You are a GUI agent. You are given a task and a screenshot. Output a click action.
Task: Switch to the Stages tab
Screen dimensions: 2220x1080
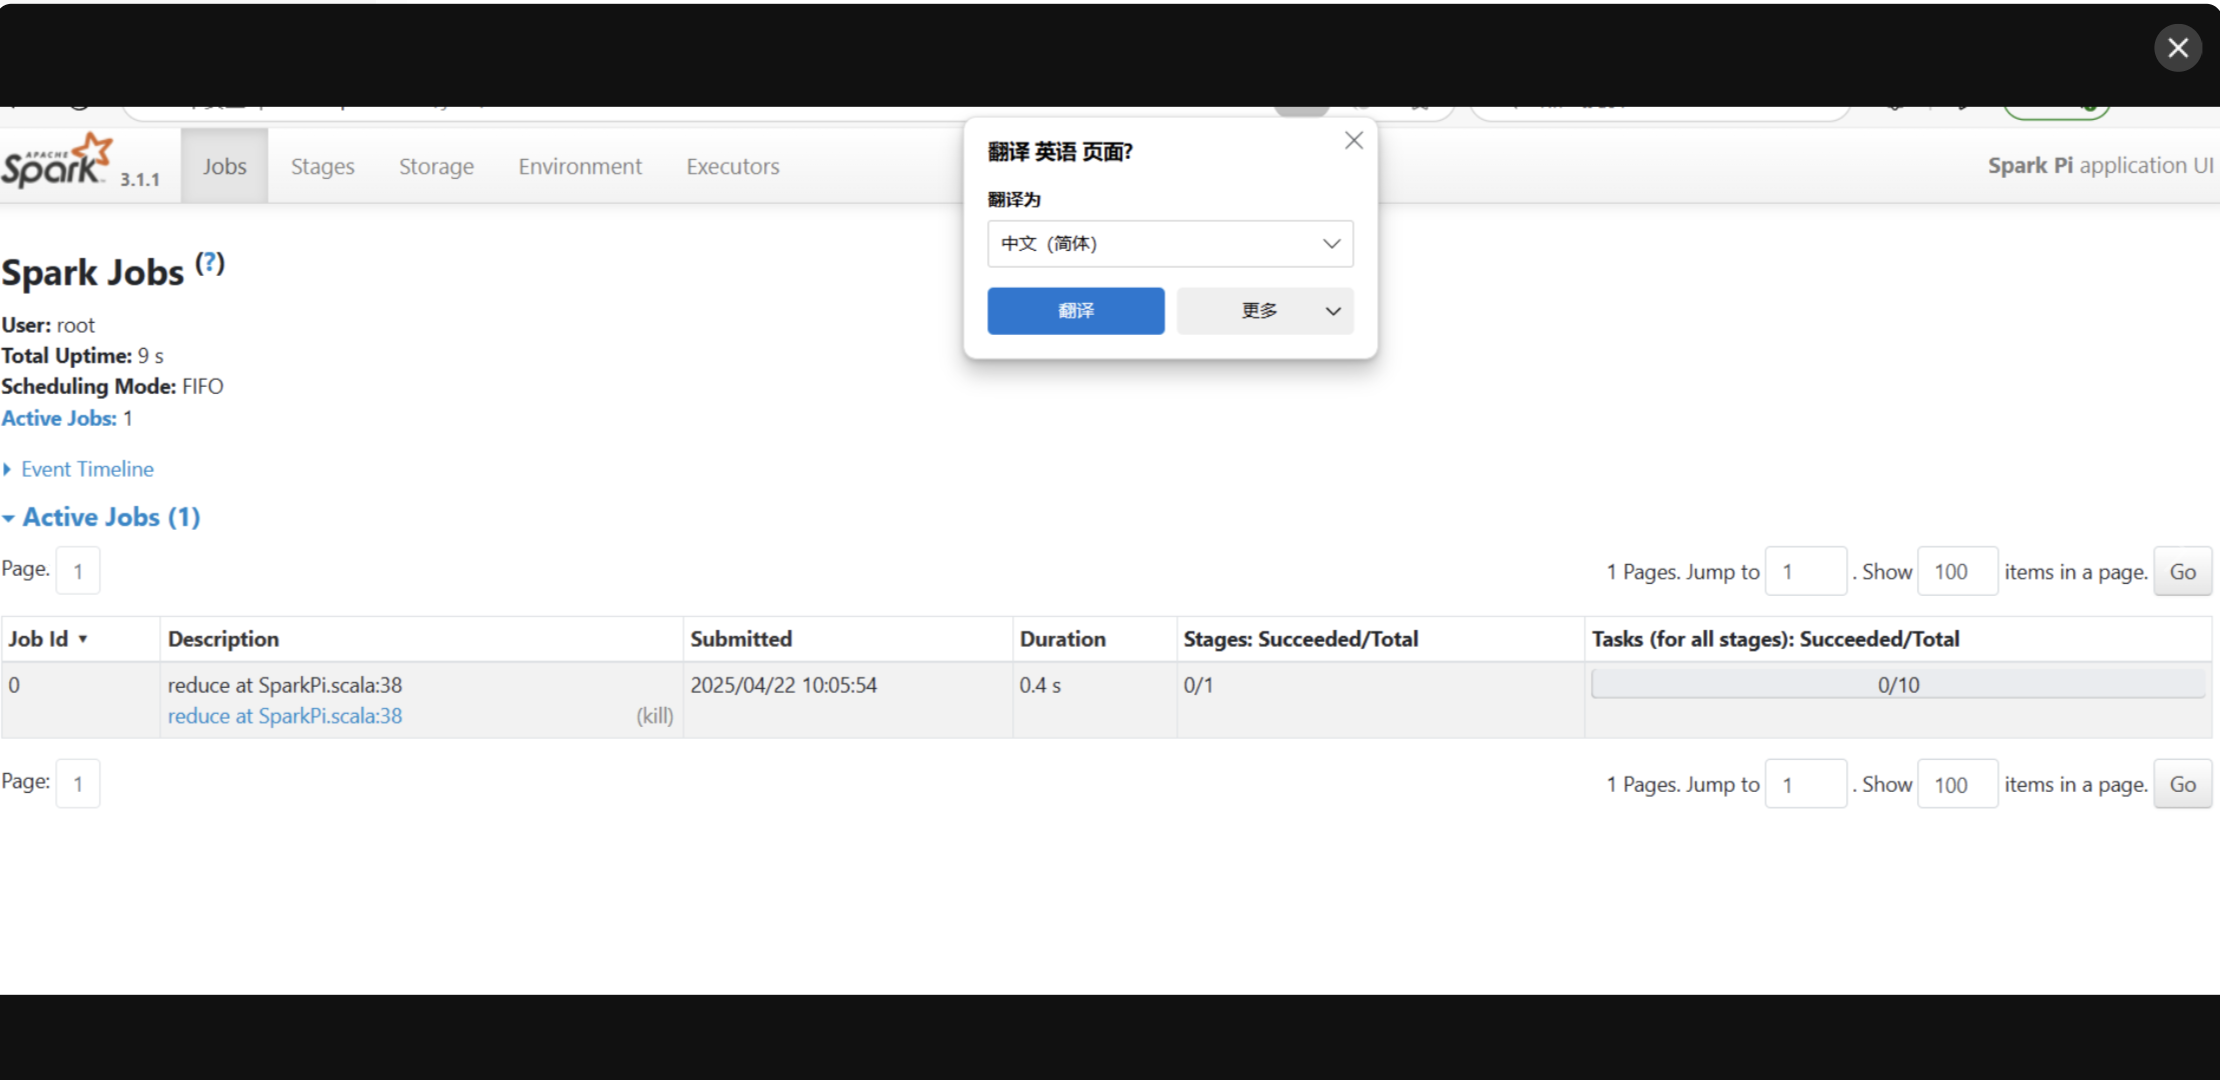click(x=322, y=167)
